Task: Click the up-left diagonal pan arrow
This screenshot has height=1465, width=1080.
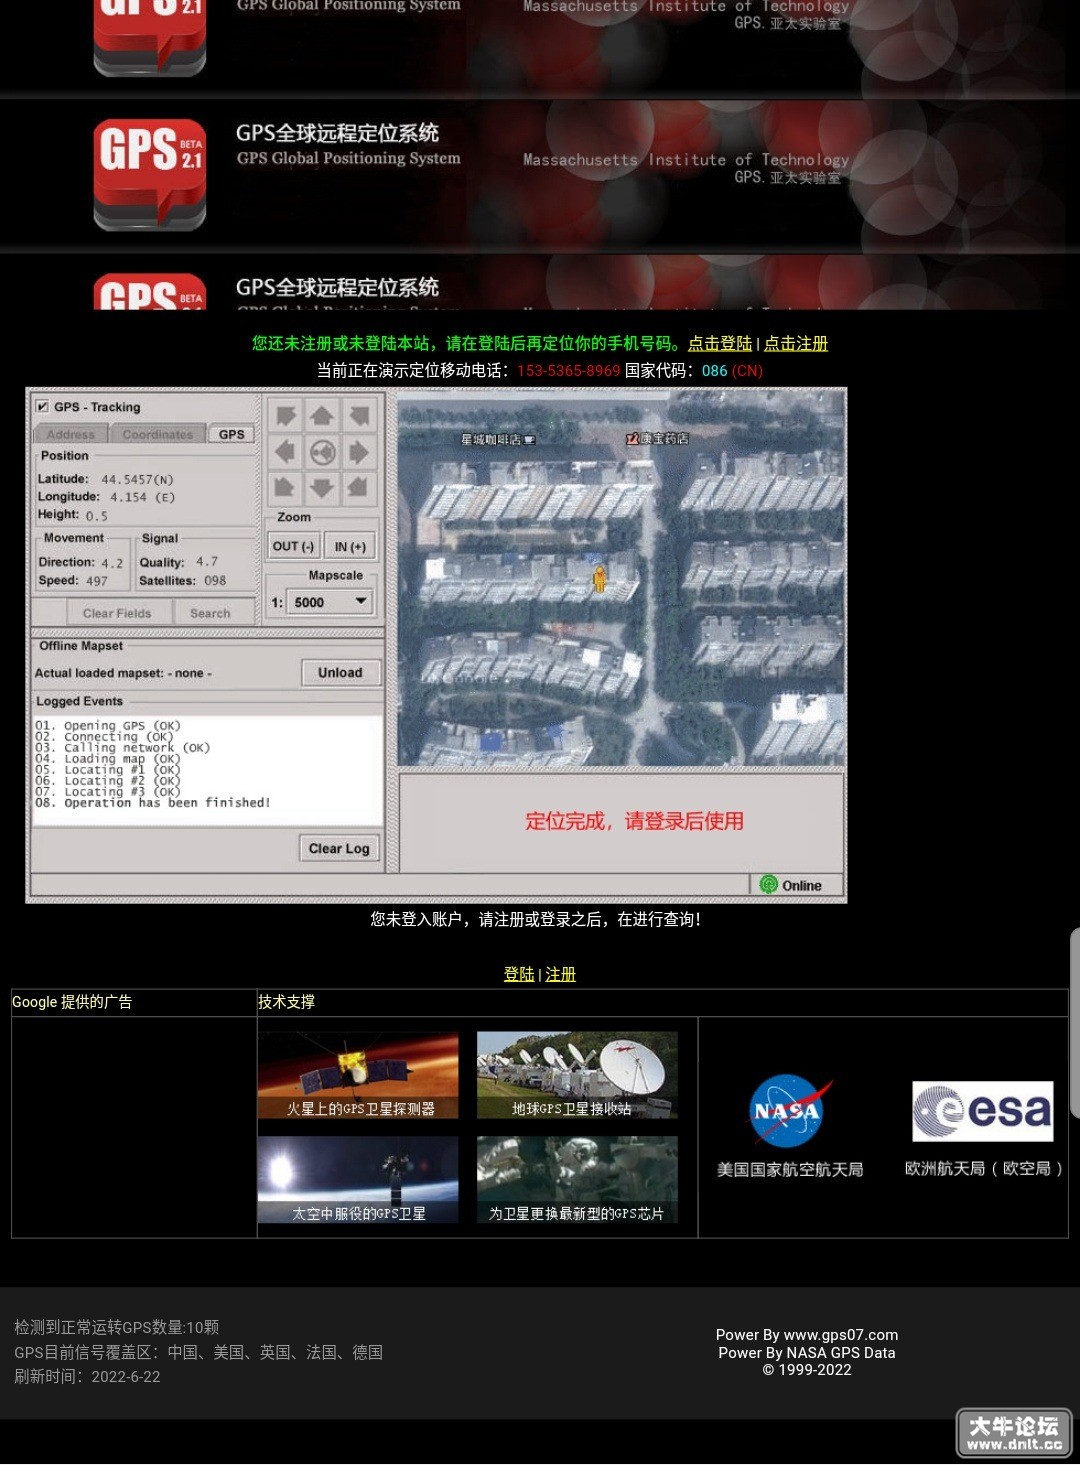Action: point(286,415)
